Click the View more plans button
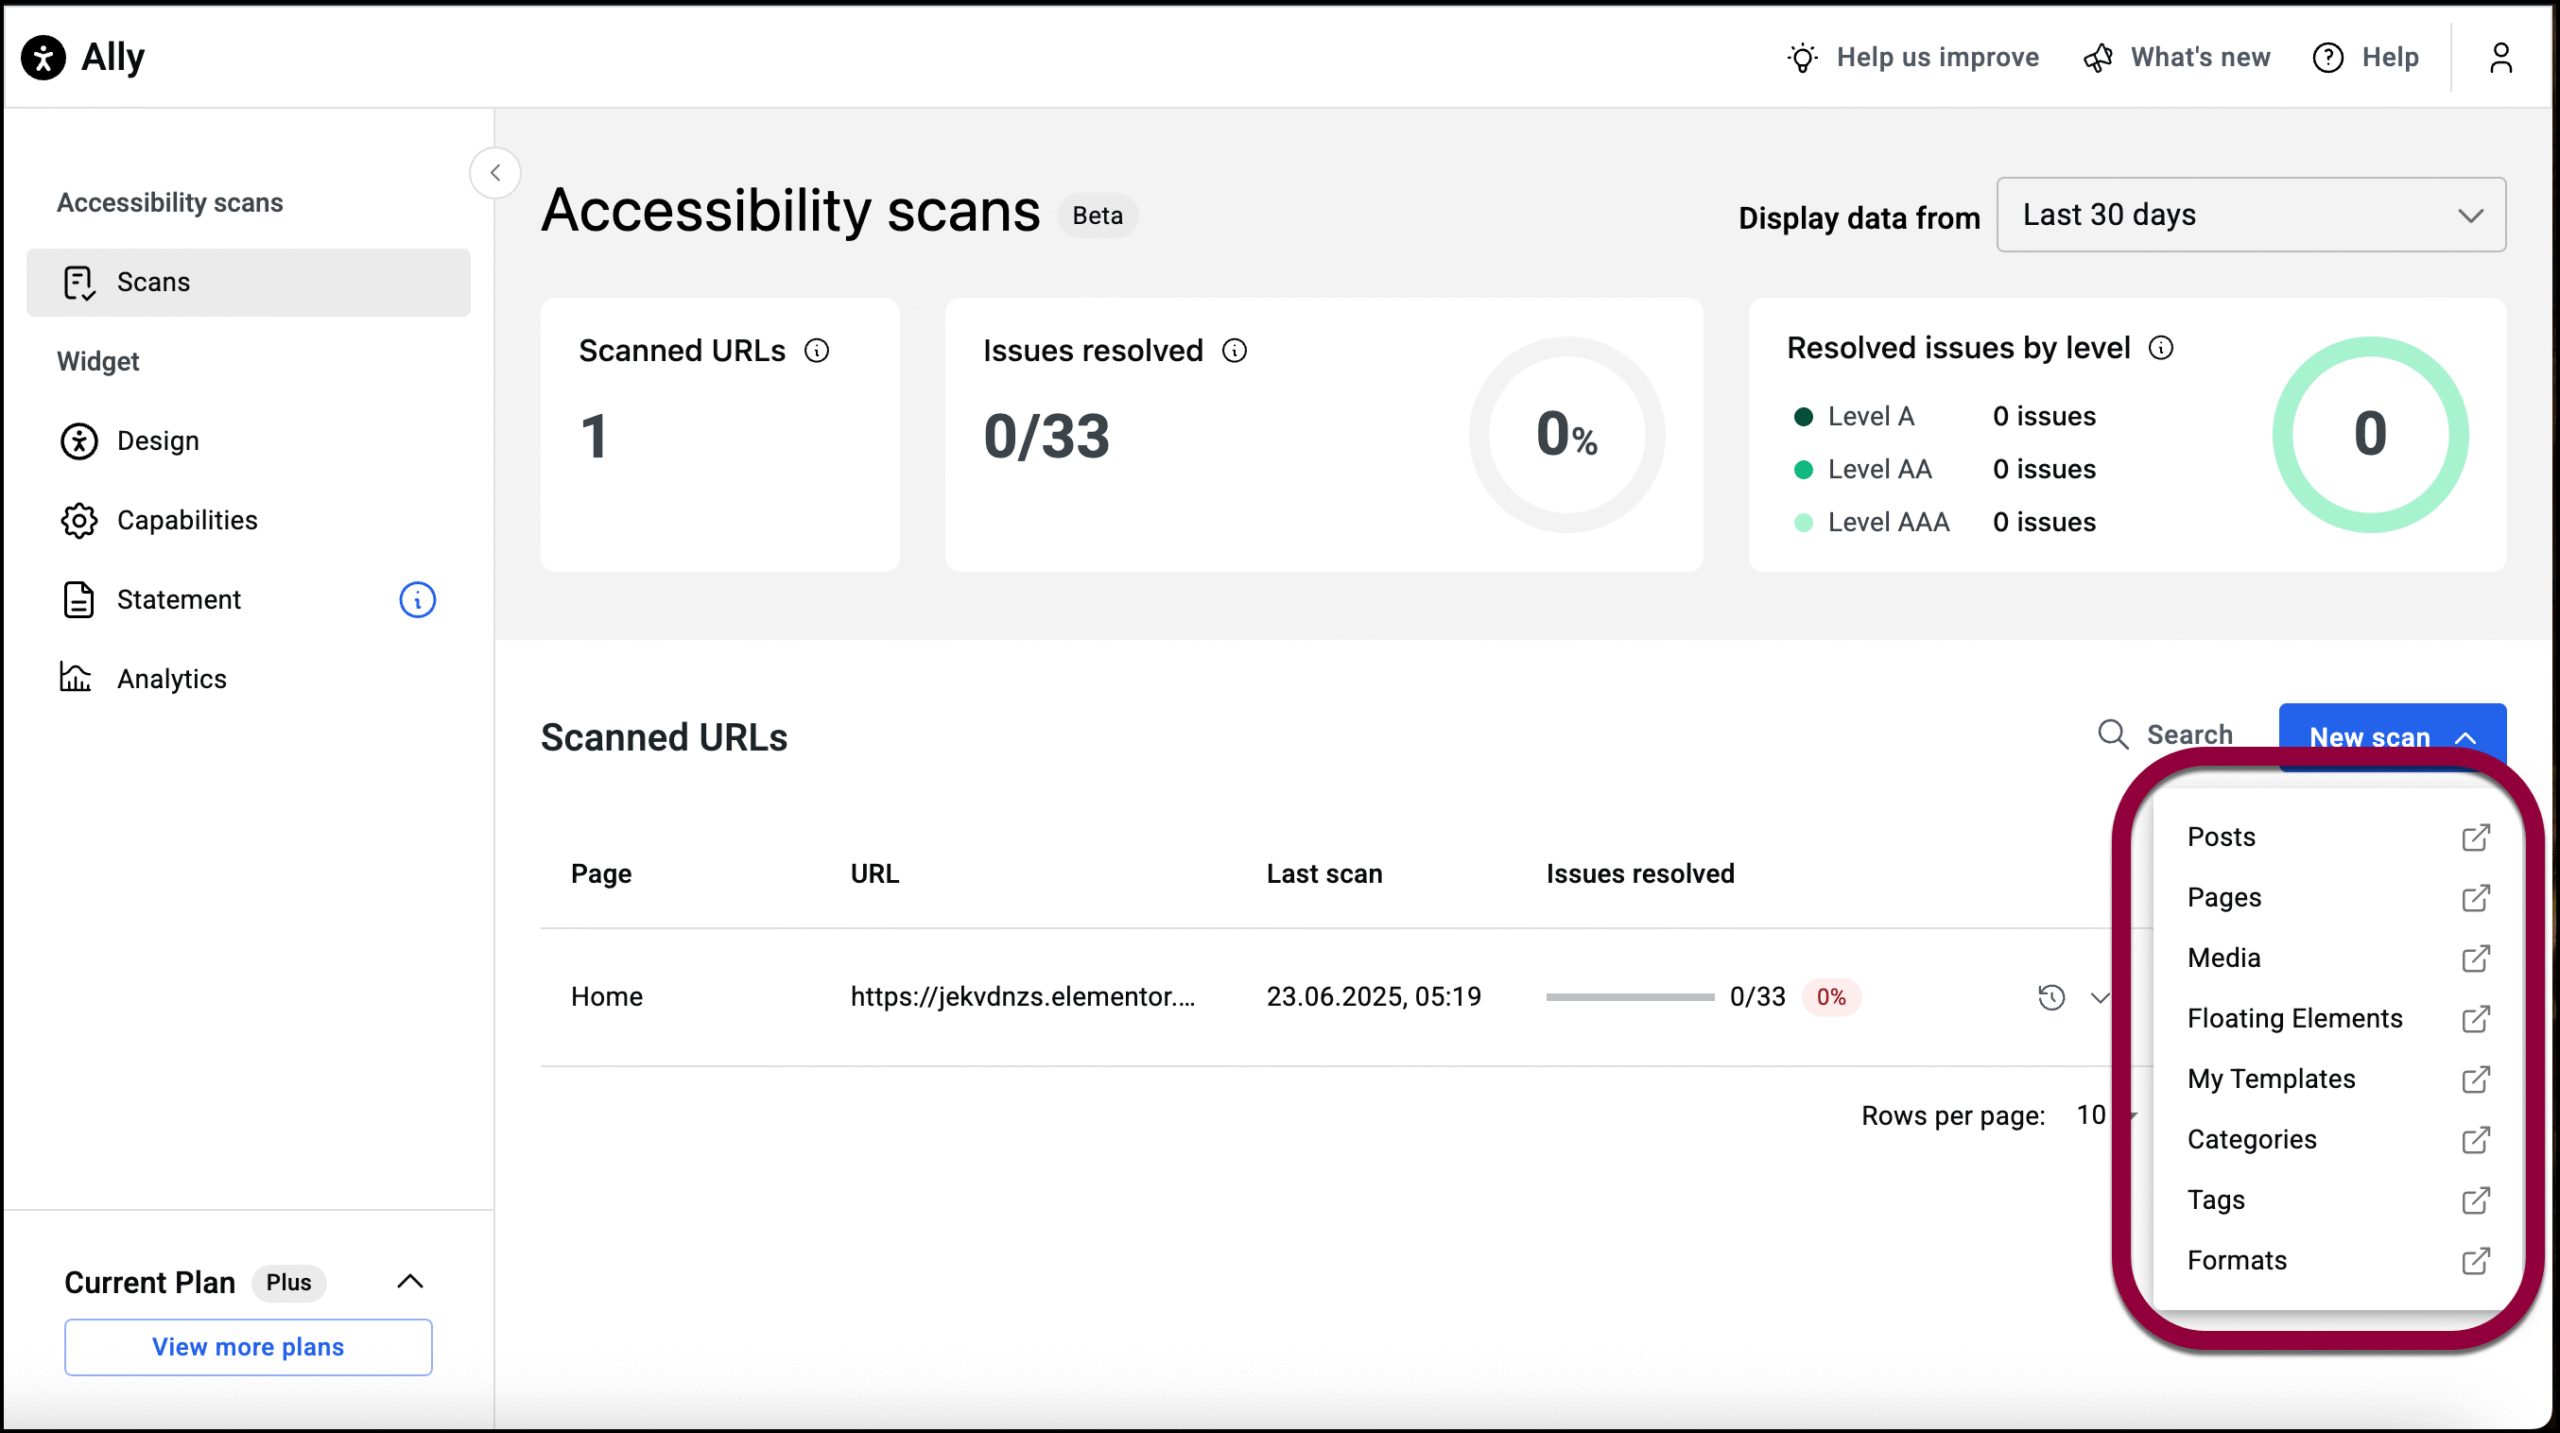This screenshot has height=1433, width=2560. pos(248,1347)
